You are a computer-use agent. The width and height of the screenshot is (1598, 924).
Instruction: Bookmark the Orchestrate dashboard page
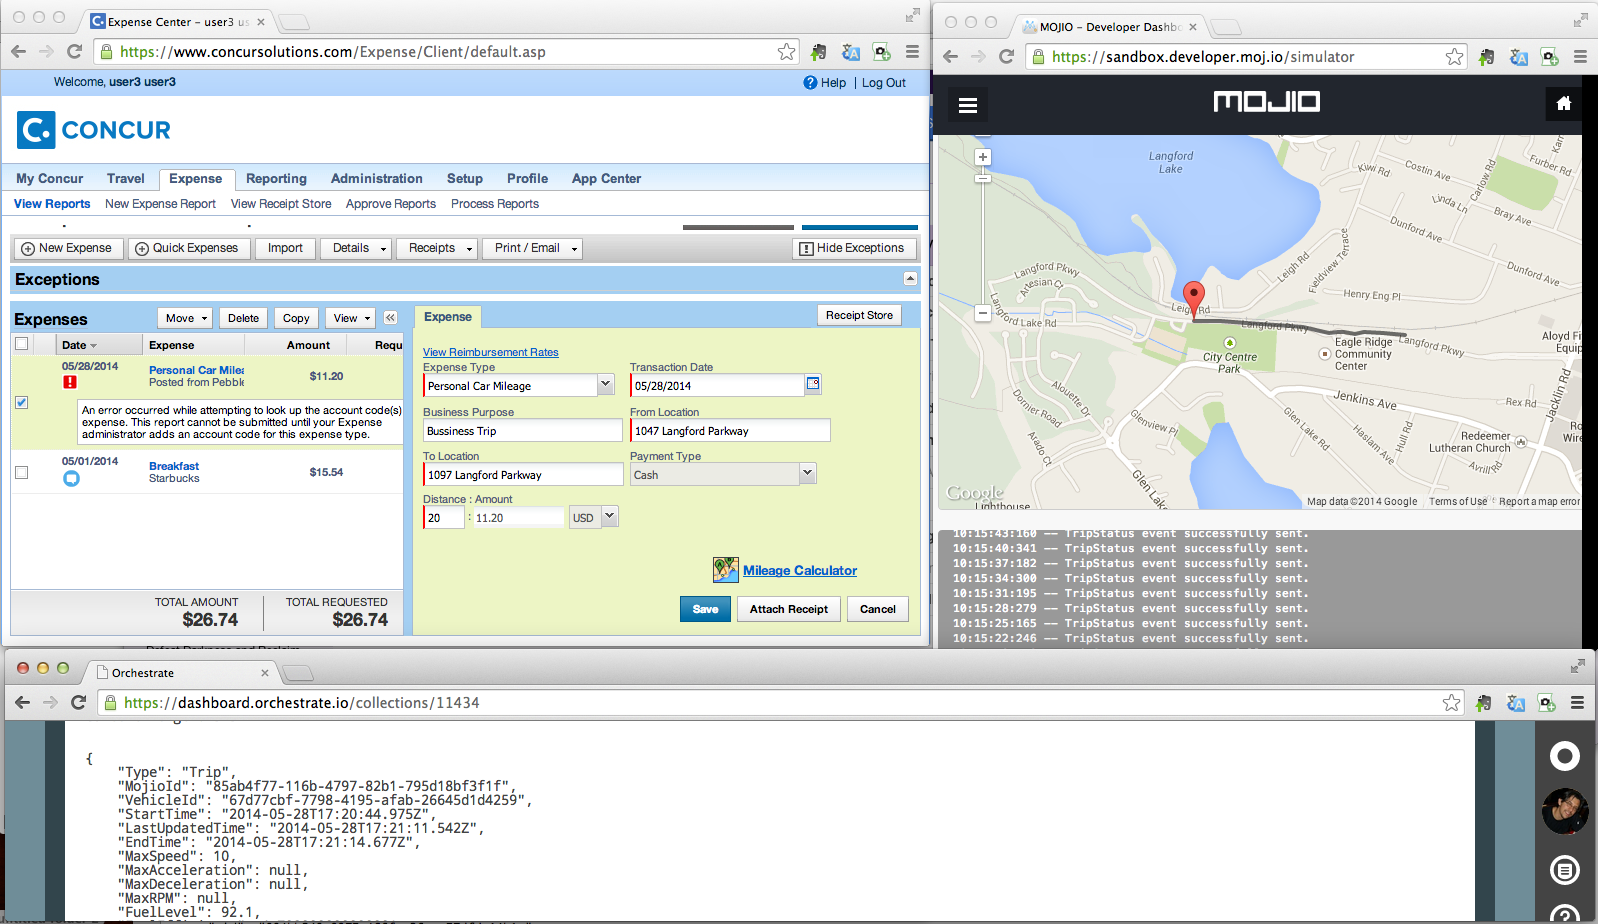tap(1451, 703)
